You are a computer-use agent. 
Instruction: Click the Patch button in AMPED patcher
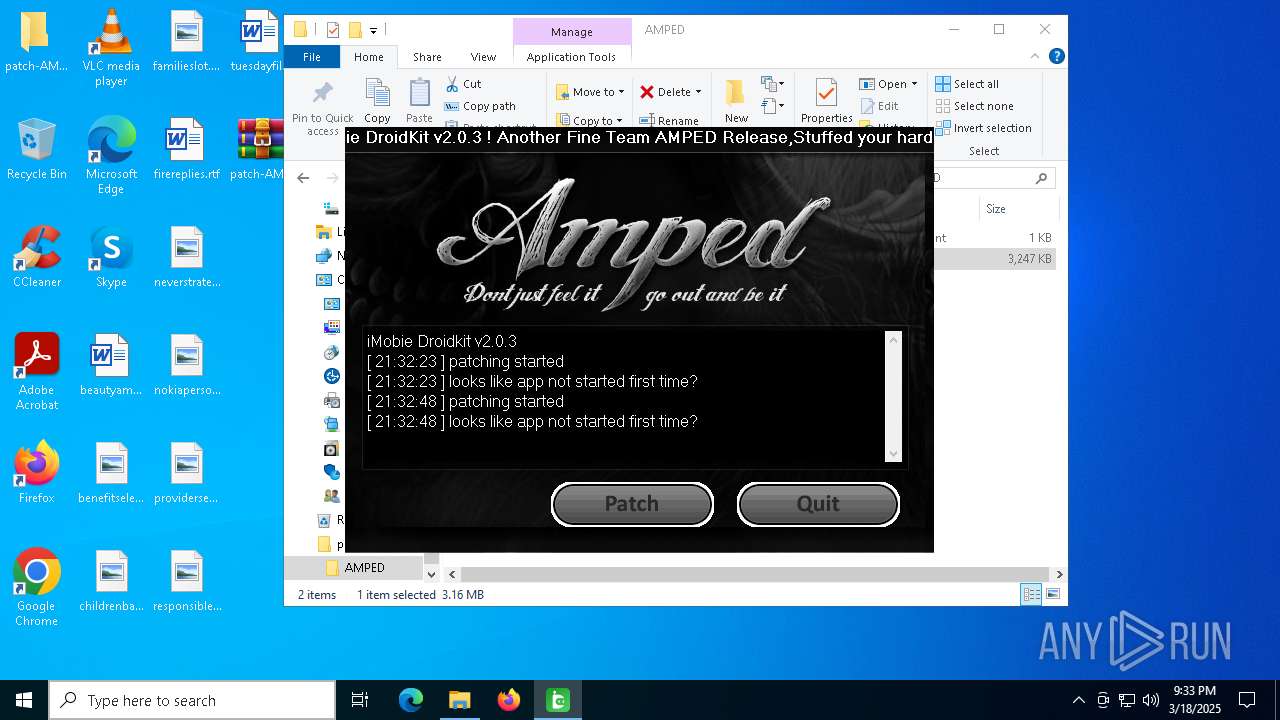pos(632,504)
